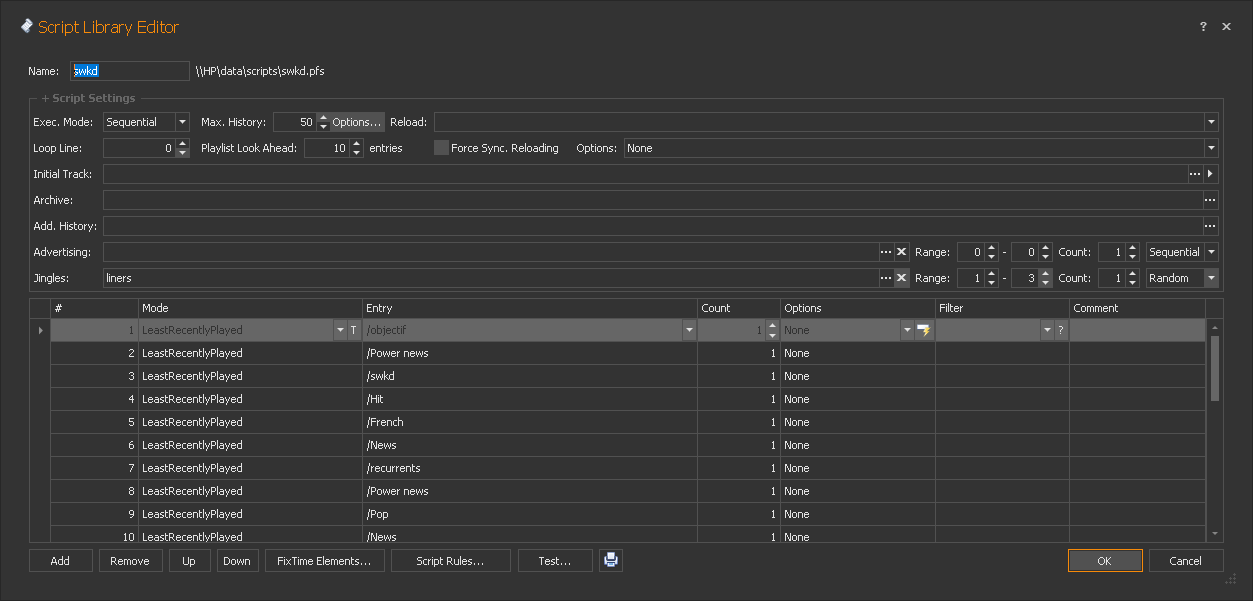Open the Reload dropdown
Viewport: 1253px width, 601px height.
point(1211,122)
